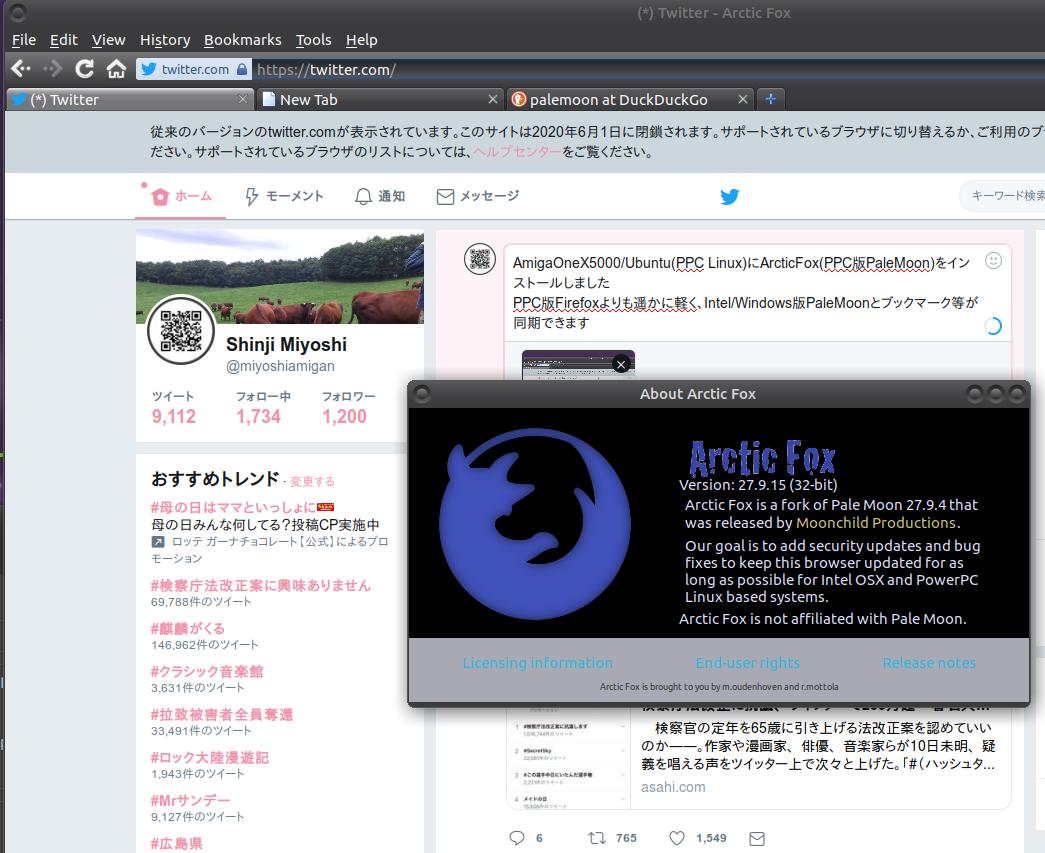
Task: Open trend #Mrサンデー
Action: (x=191, y=800)
